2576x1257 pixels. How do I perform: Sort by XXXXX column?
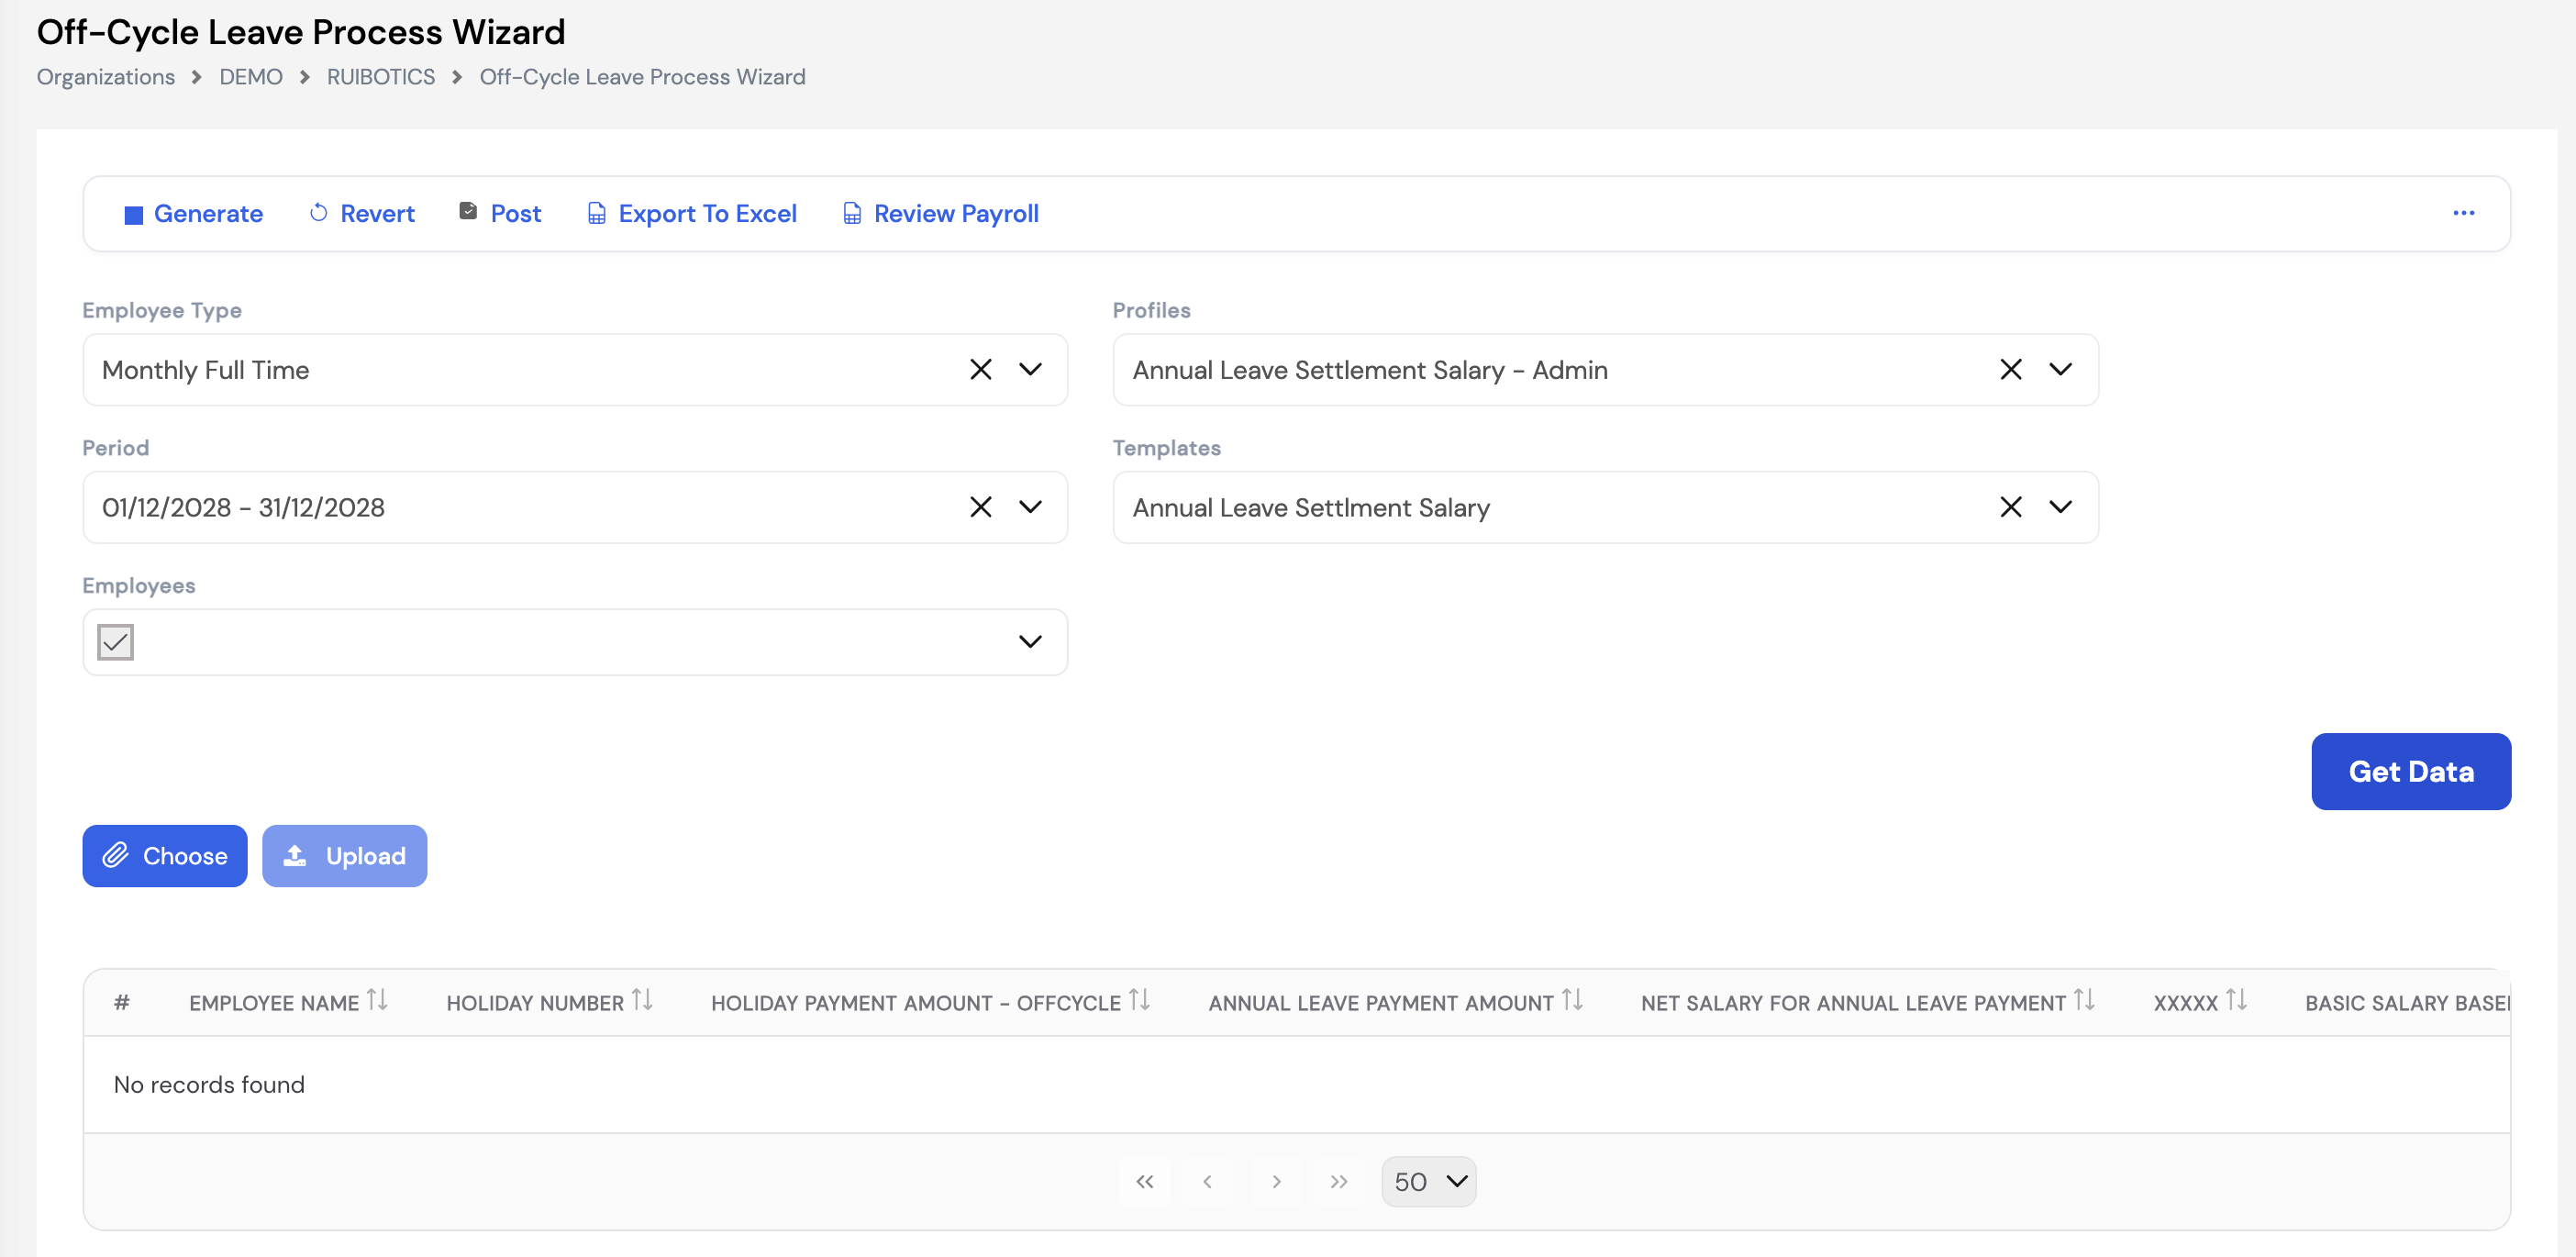pos(2236,1000)
